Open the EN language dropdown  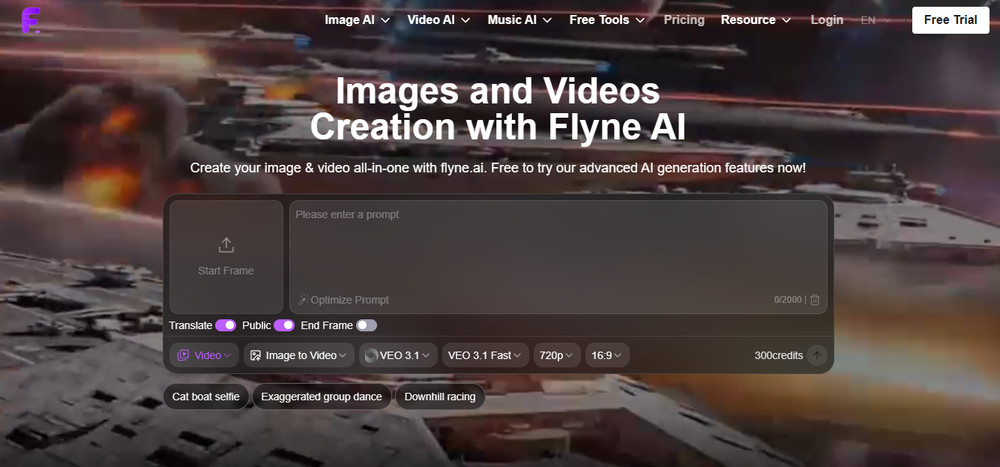tap(876, 20)
